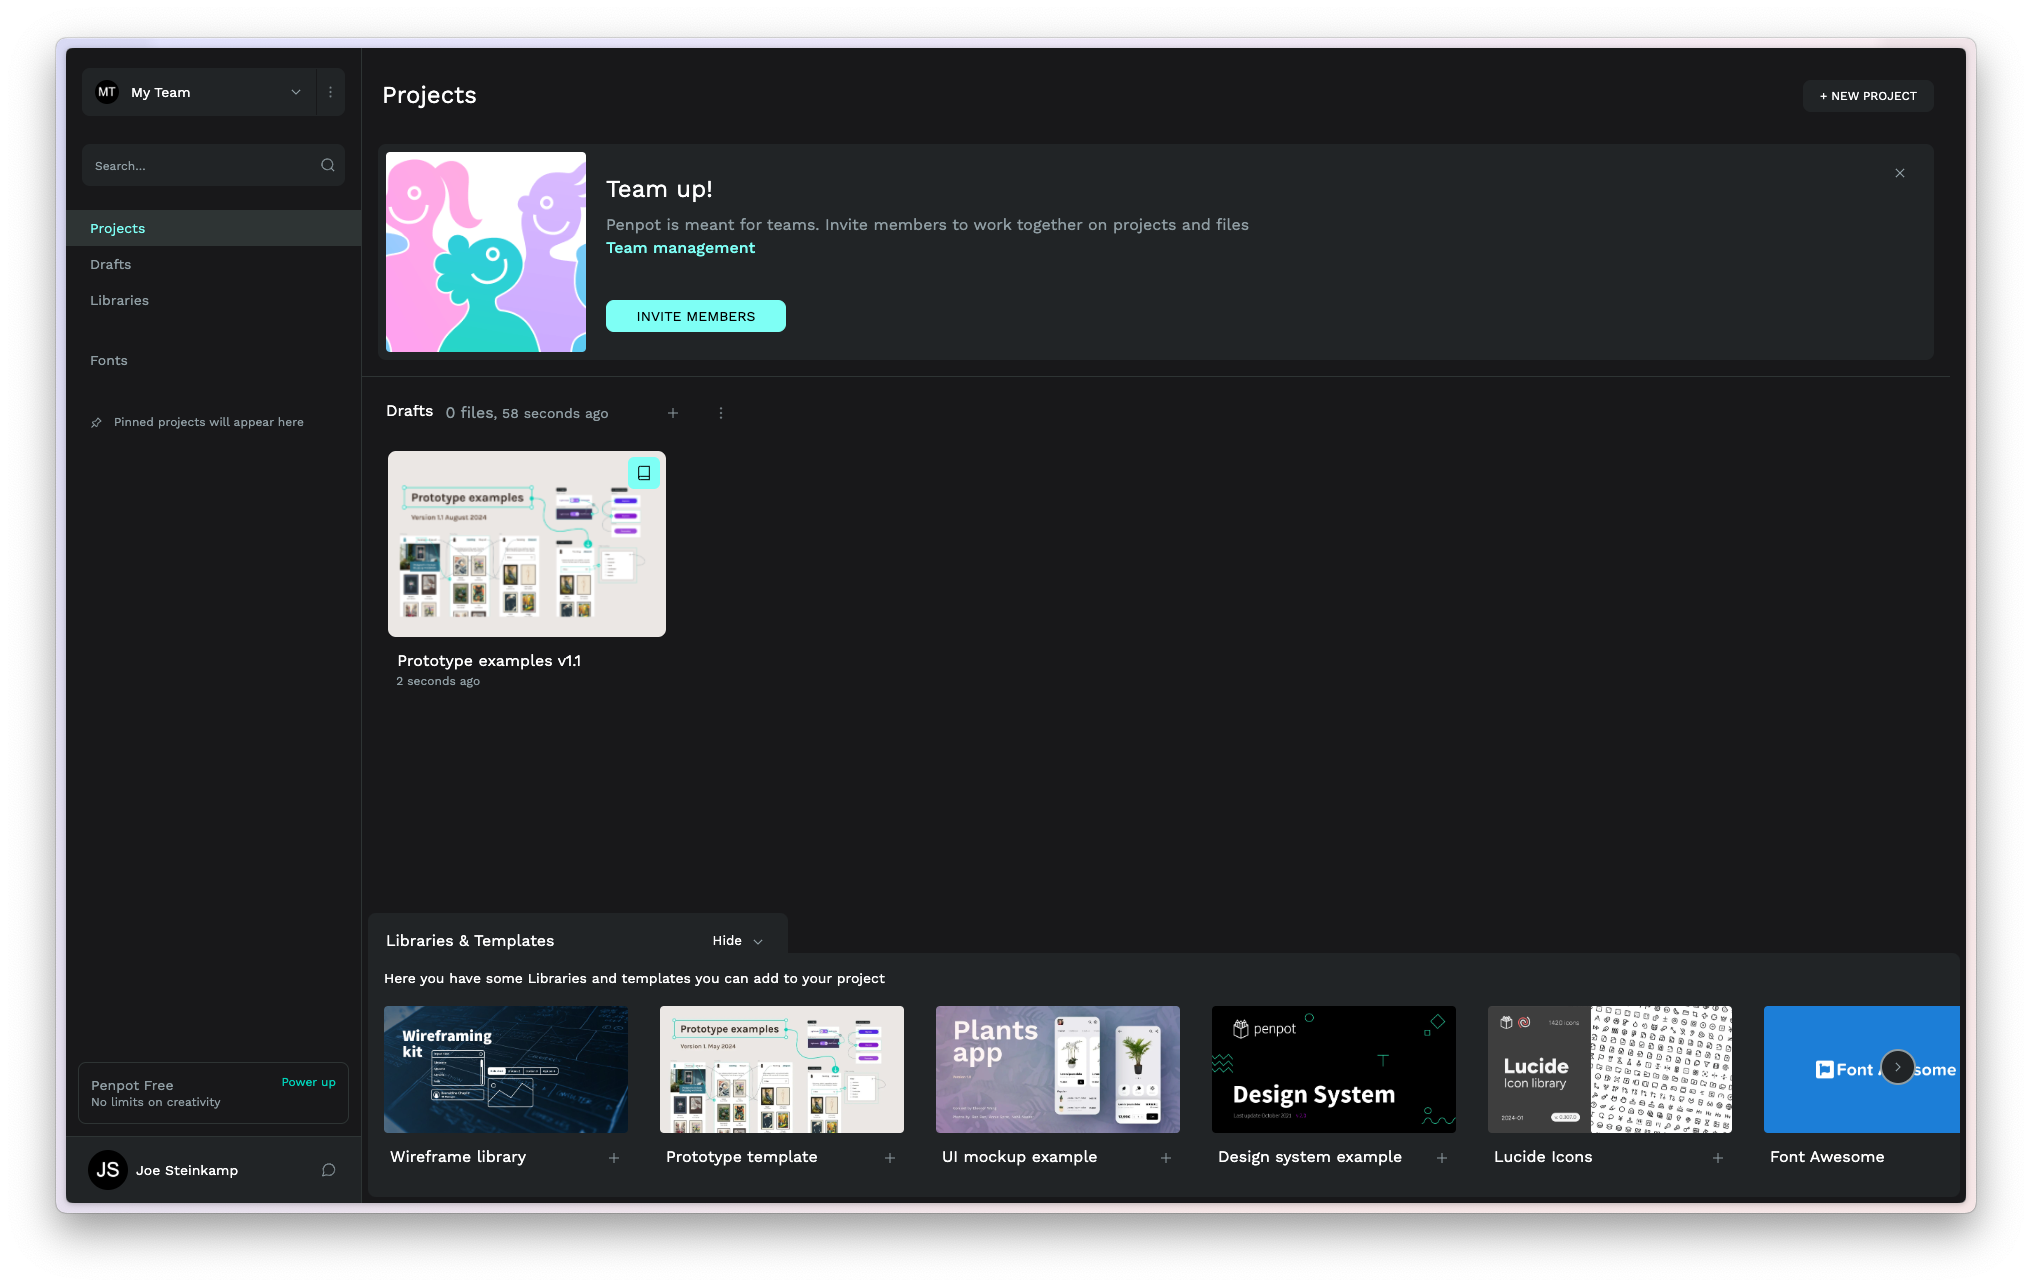Viewport: 2032px width, 1287px height.
Task: Click the search magnifier icon
Action: coord(327,166)
